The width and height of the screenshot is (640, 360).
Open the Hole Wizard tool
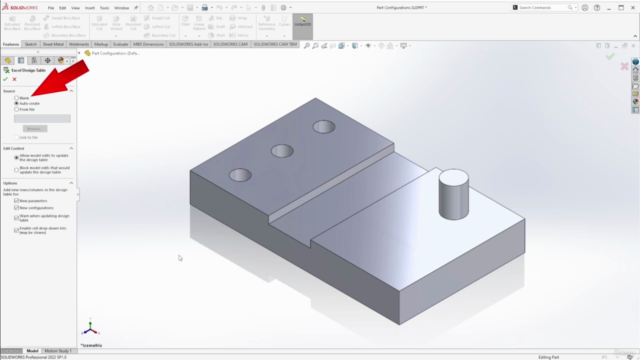[116, 23]
